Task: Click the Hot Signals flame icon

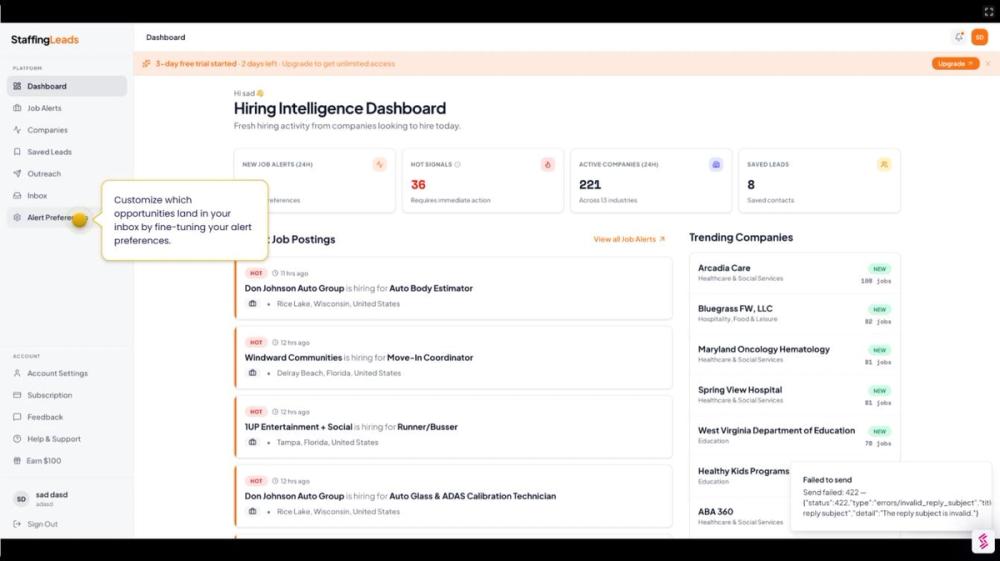Action: (x=547, y=164)
